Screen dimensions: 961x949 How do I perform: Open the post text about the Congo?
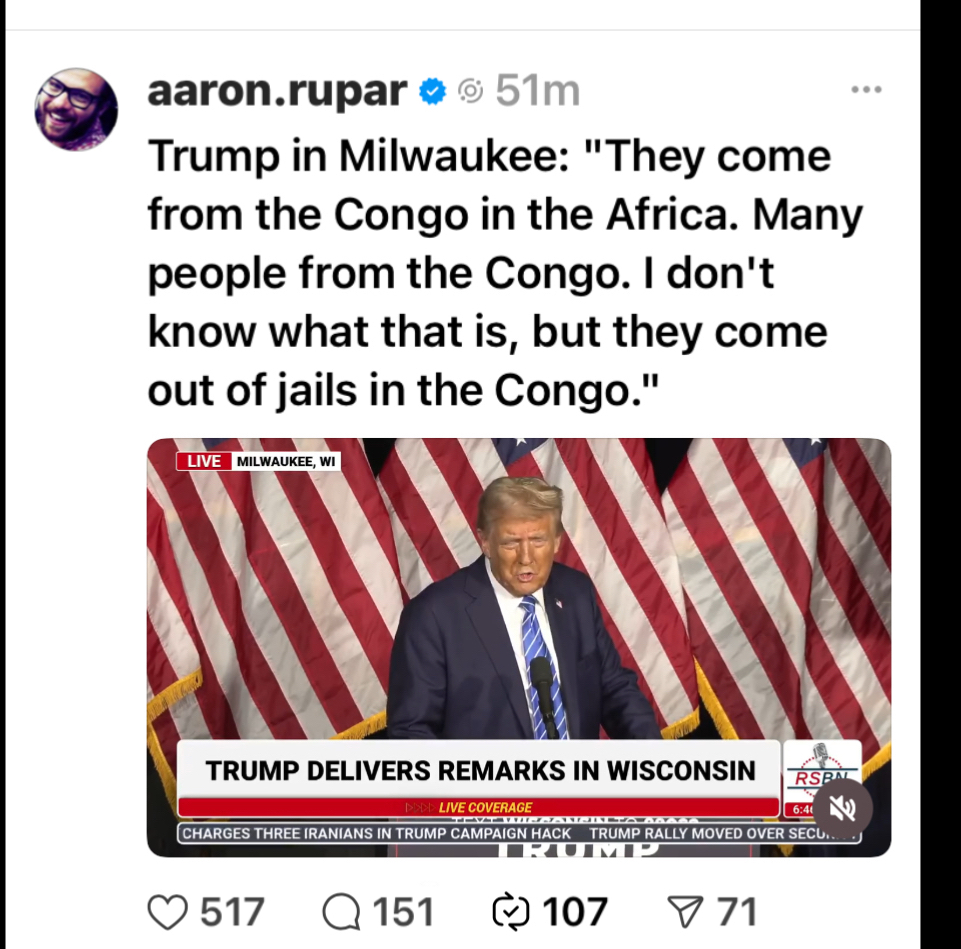[x=505, y=273]
